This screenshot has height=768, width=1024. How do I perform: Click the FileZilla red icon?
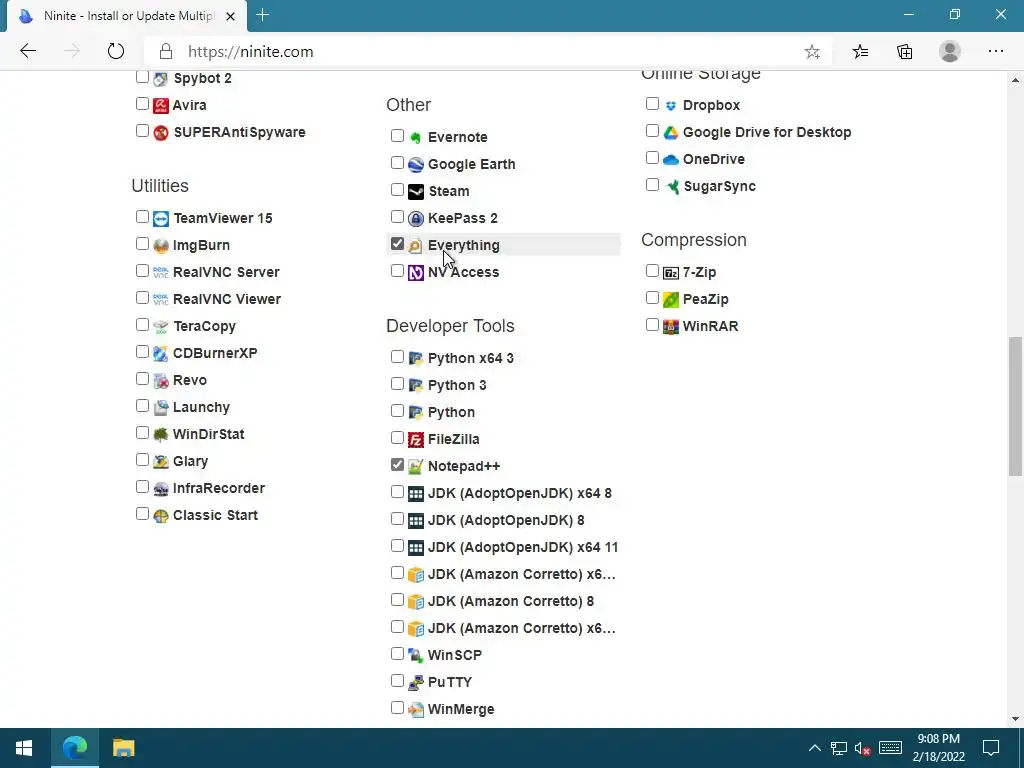[x=416, y=440]
